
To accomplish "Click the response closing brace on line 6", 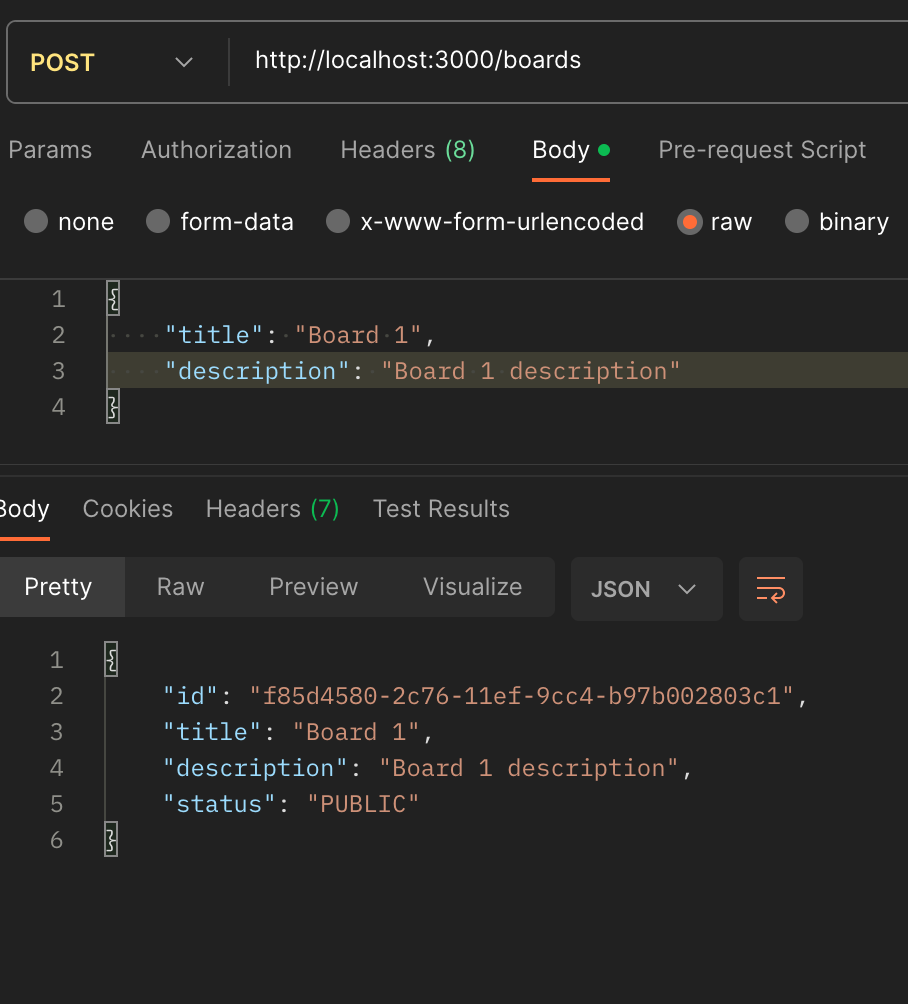I will [x=111, y=839].
